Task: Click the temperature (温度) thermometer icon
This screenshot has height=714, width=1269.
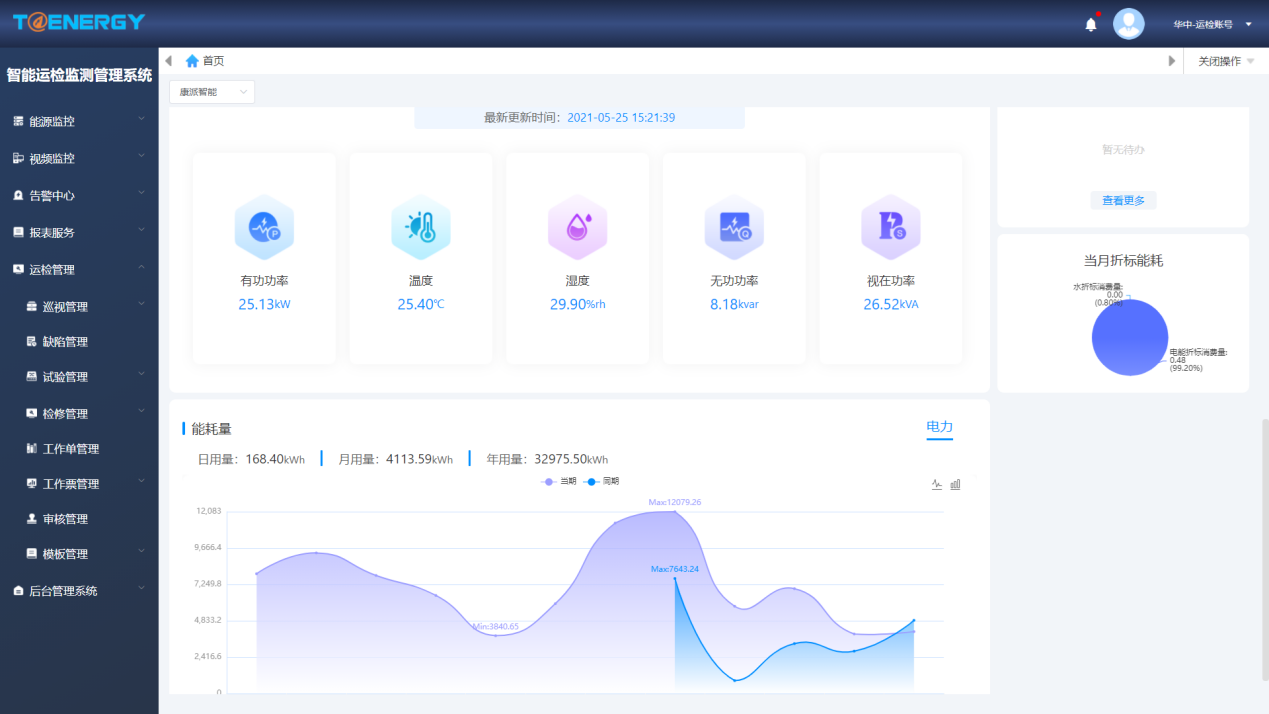Action: (x=420, y=227)
